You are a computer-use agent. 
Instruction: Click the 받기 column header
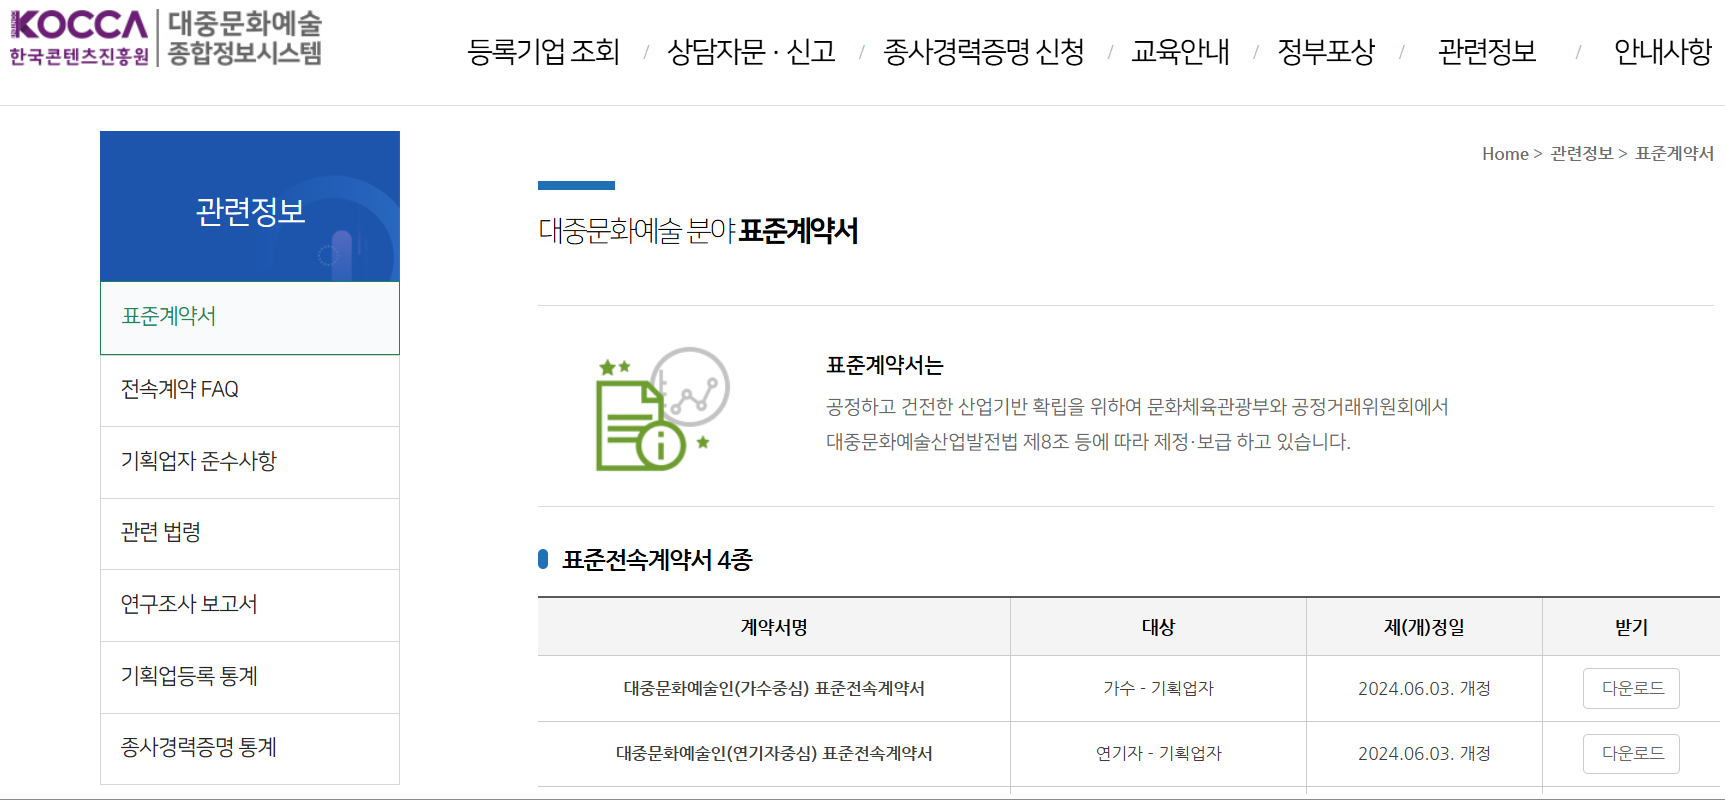coord(1631,627)
